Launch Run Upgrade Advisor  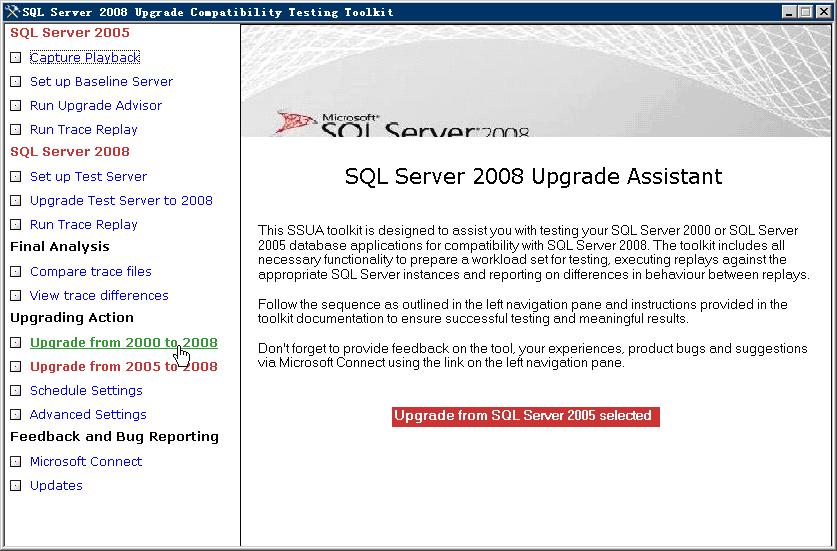click(x=96, y=106)
